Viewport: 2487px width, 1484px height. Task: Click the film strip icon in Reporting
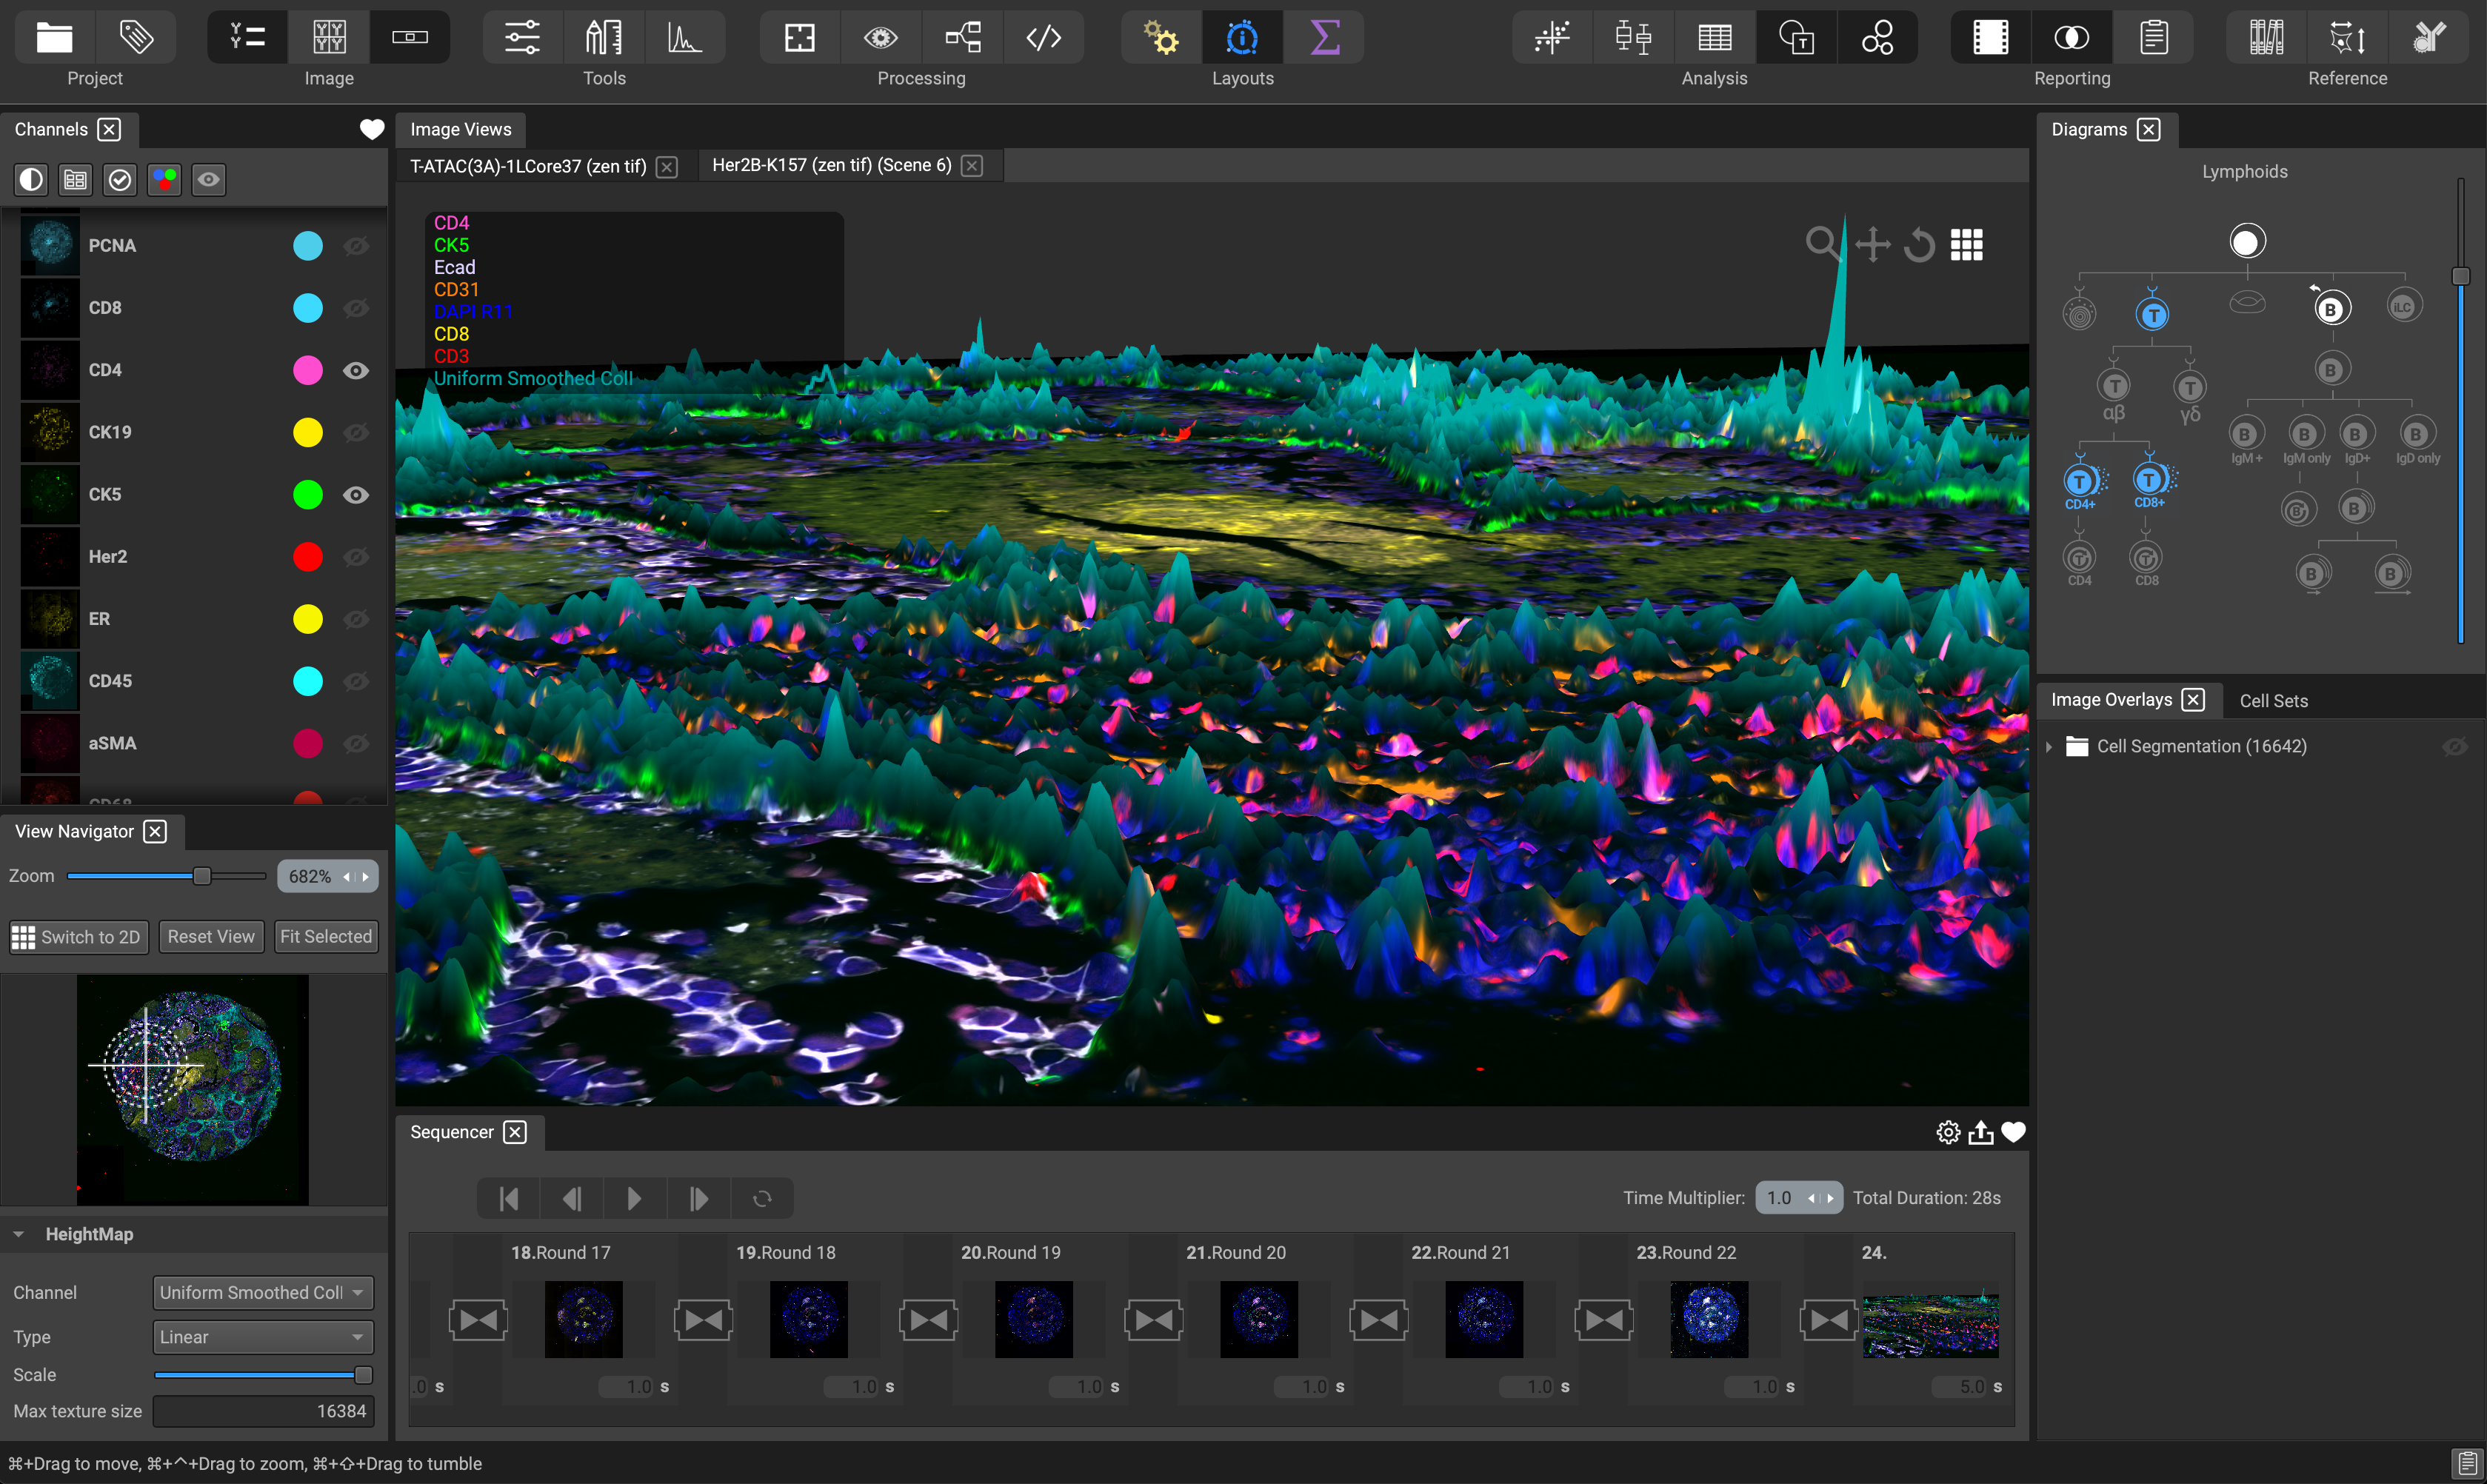(x=1990, y=38)
